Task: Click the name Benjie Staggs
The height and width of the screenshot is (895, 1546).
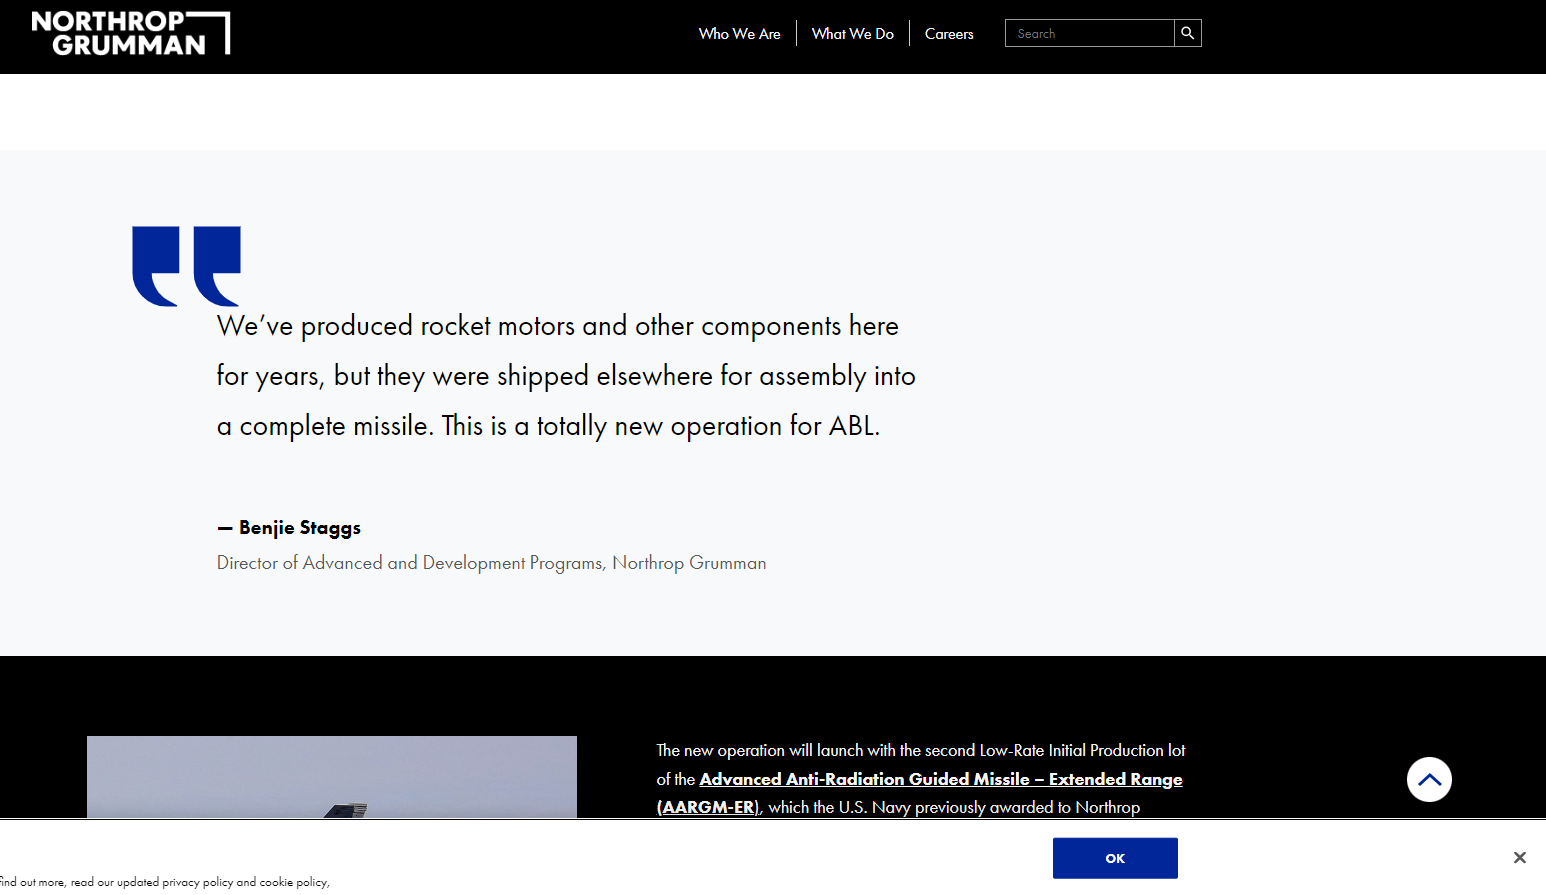Action: (x=299, y=528)
